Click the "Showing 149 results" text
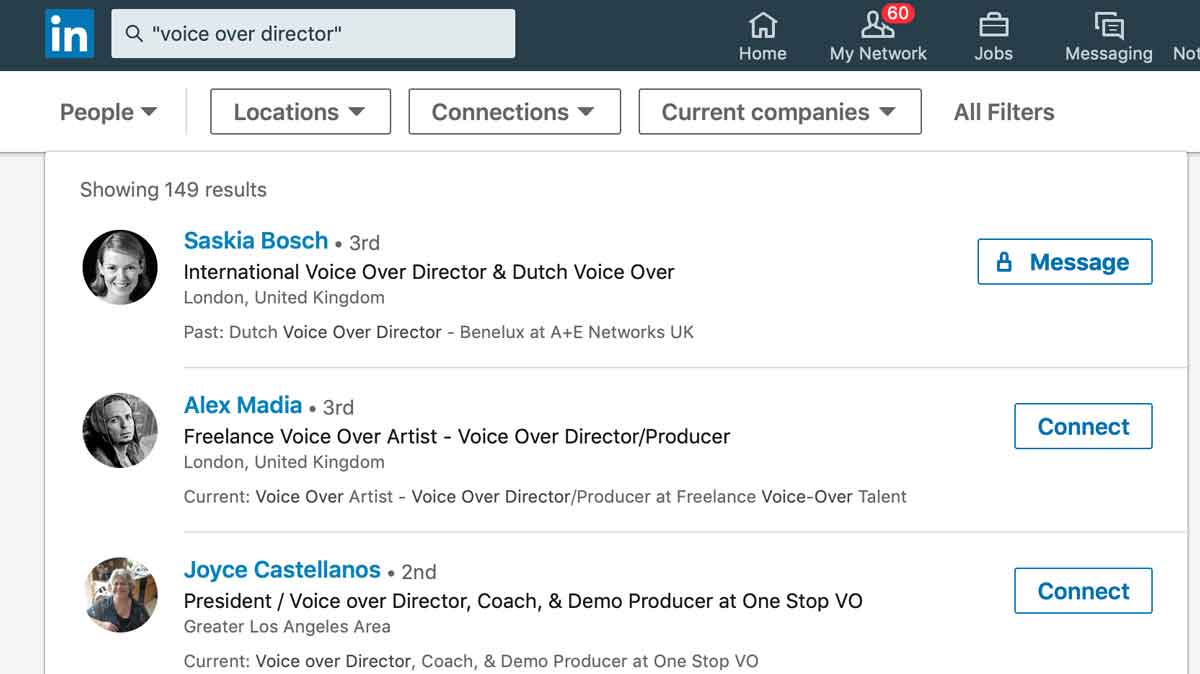This screenshot has height=674, width=1200. coord(173,190)
